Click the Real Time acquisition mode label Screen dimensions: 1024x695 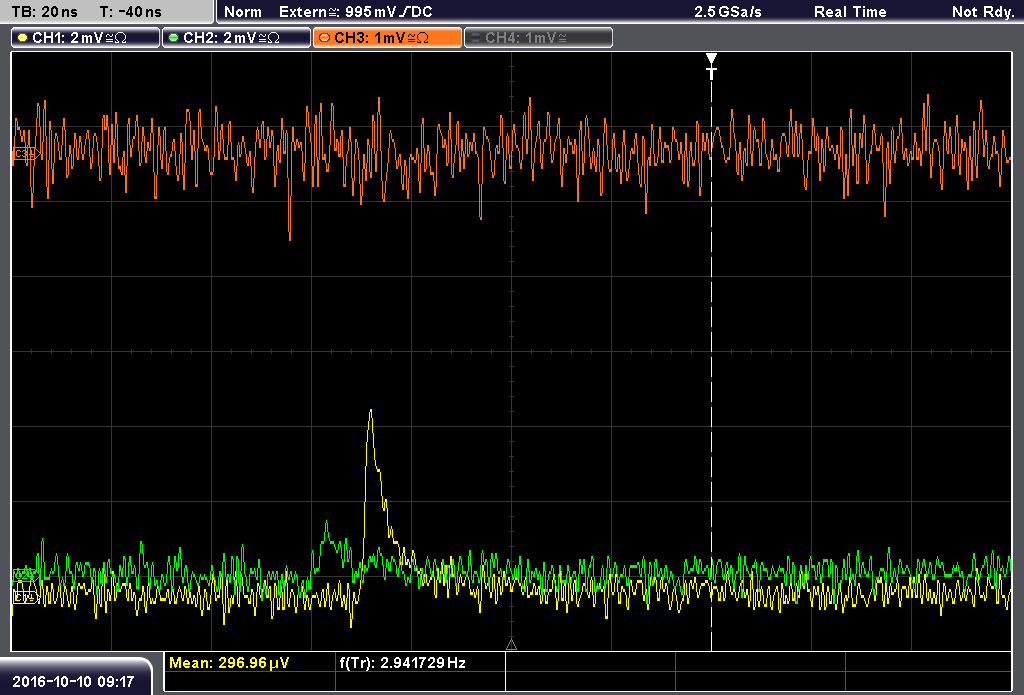[850, 12]
